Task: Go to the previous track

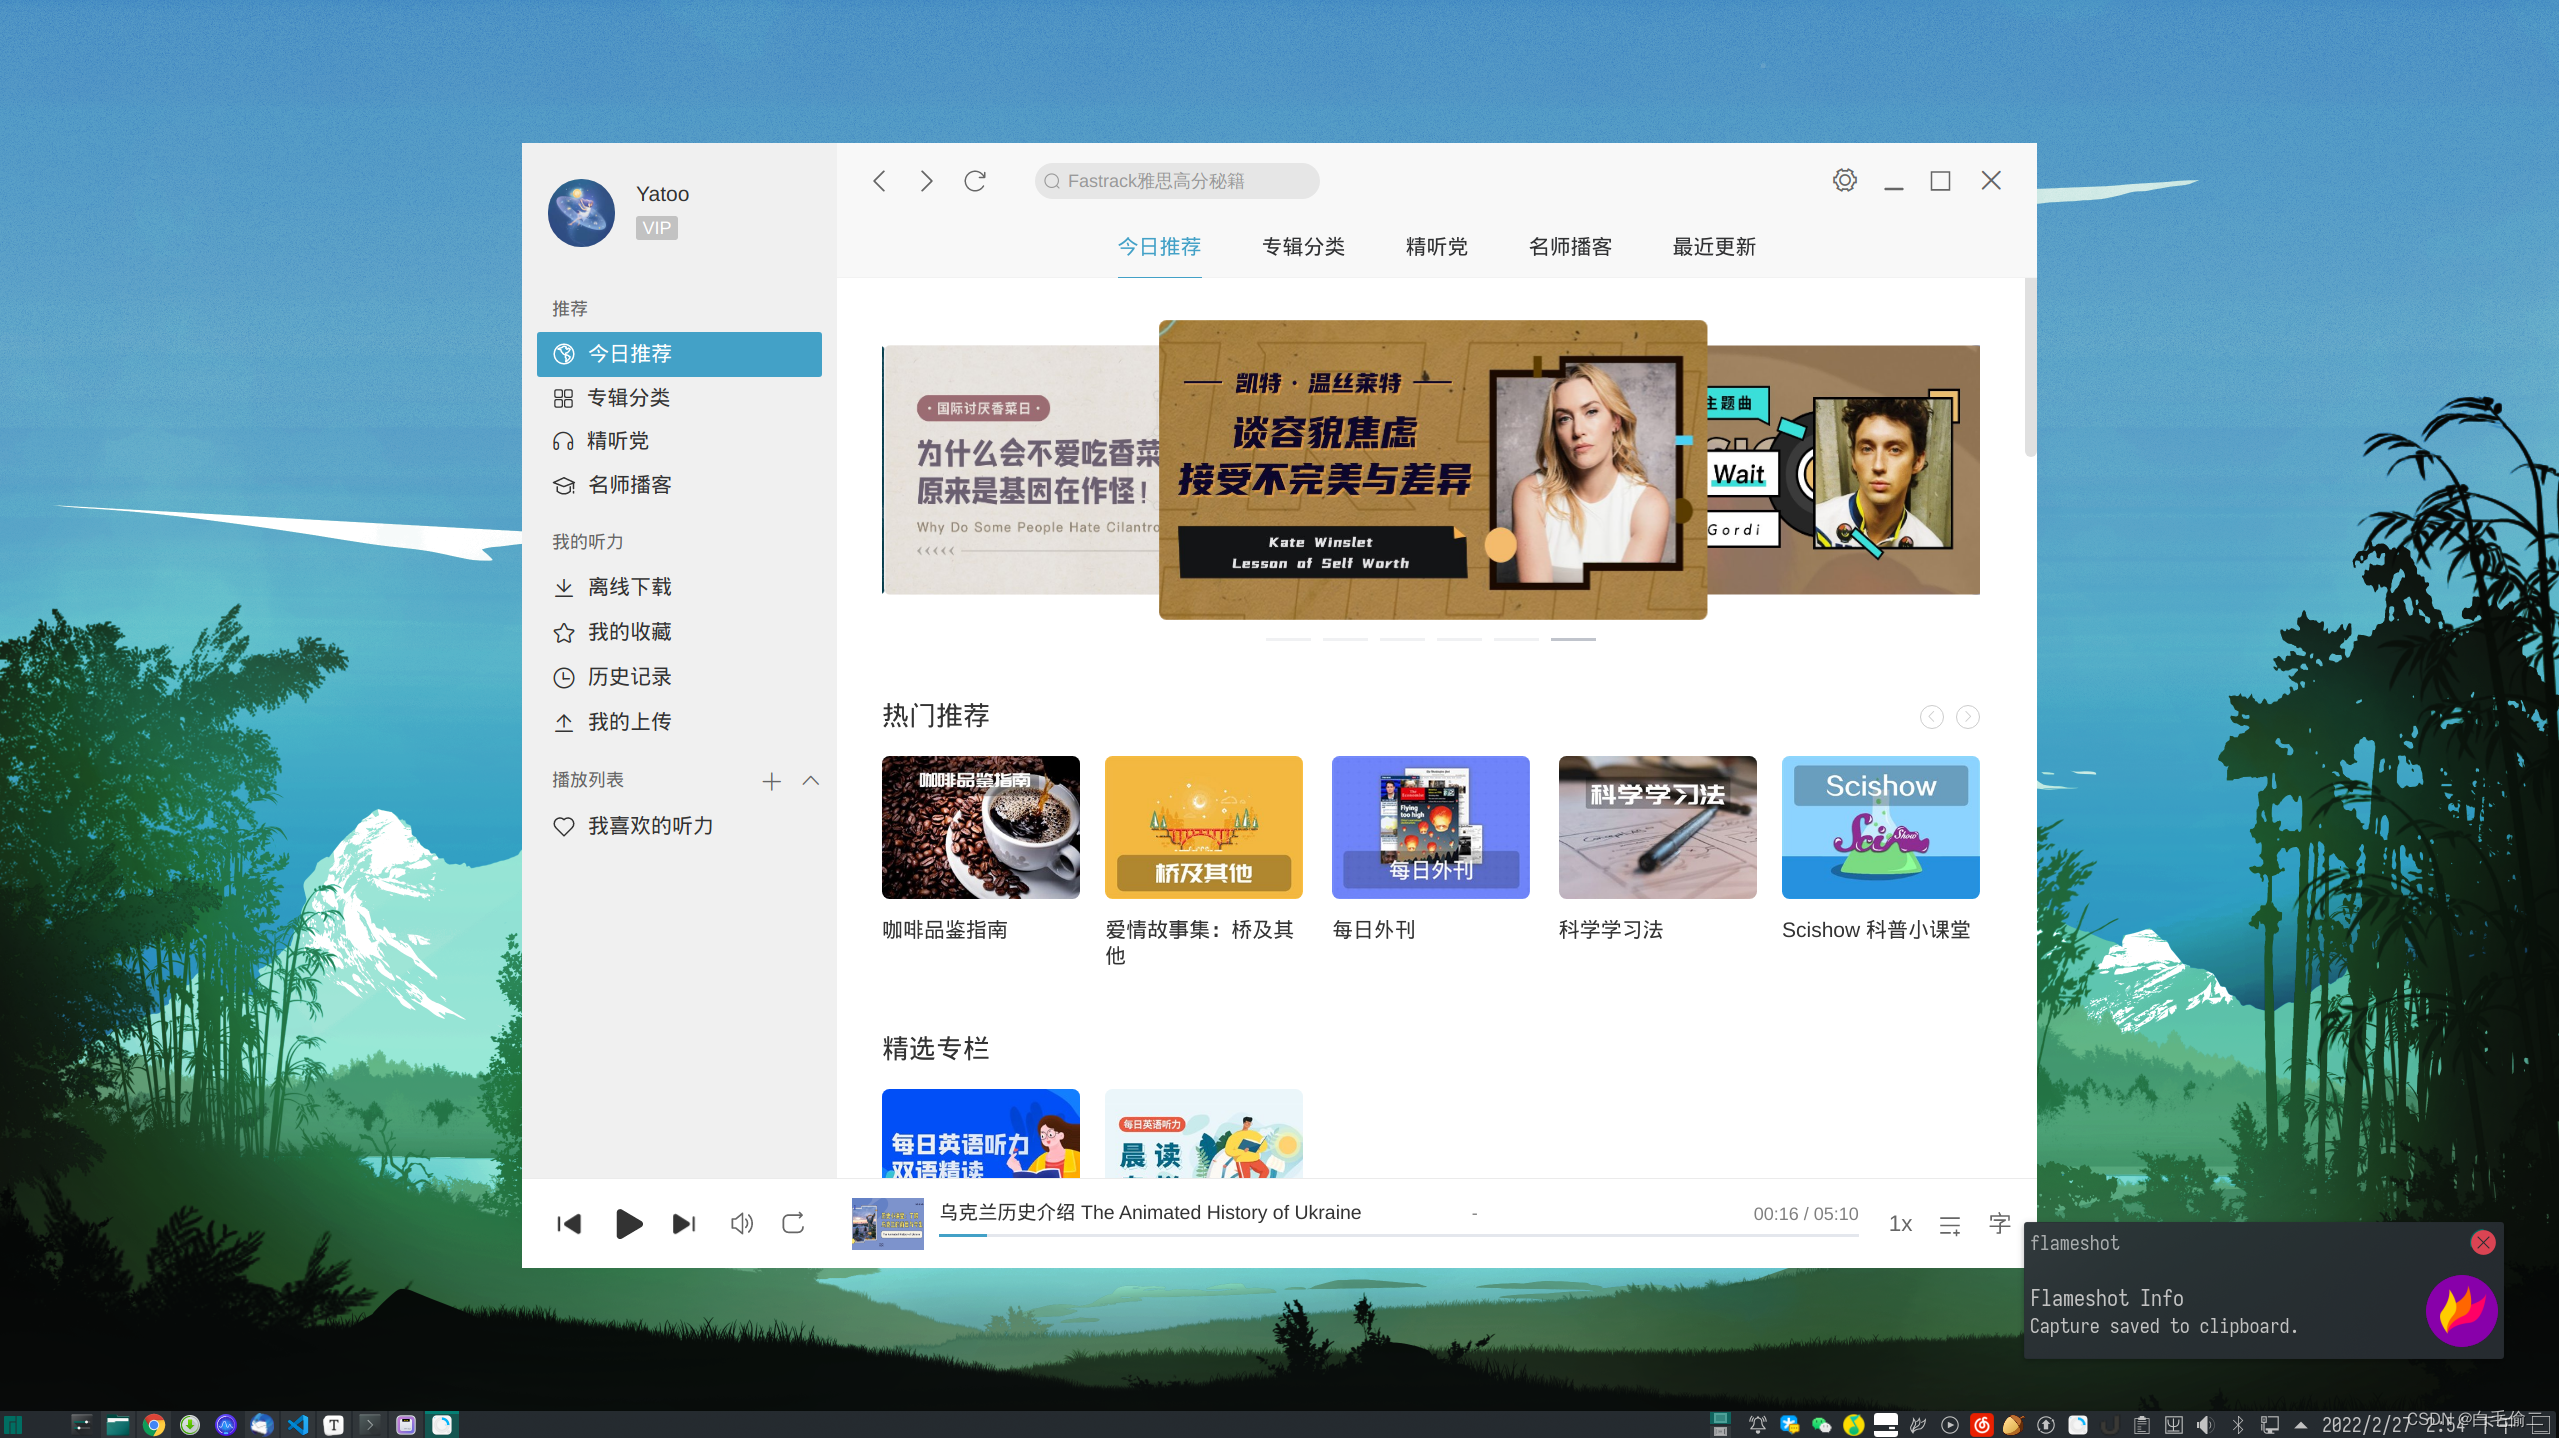Action: click(x=569, y=1223)
